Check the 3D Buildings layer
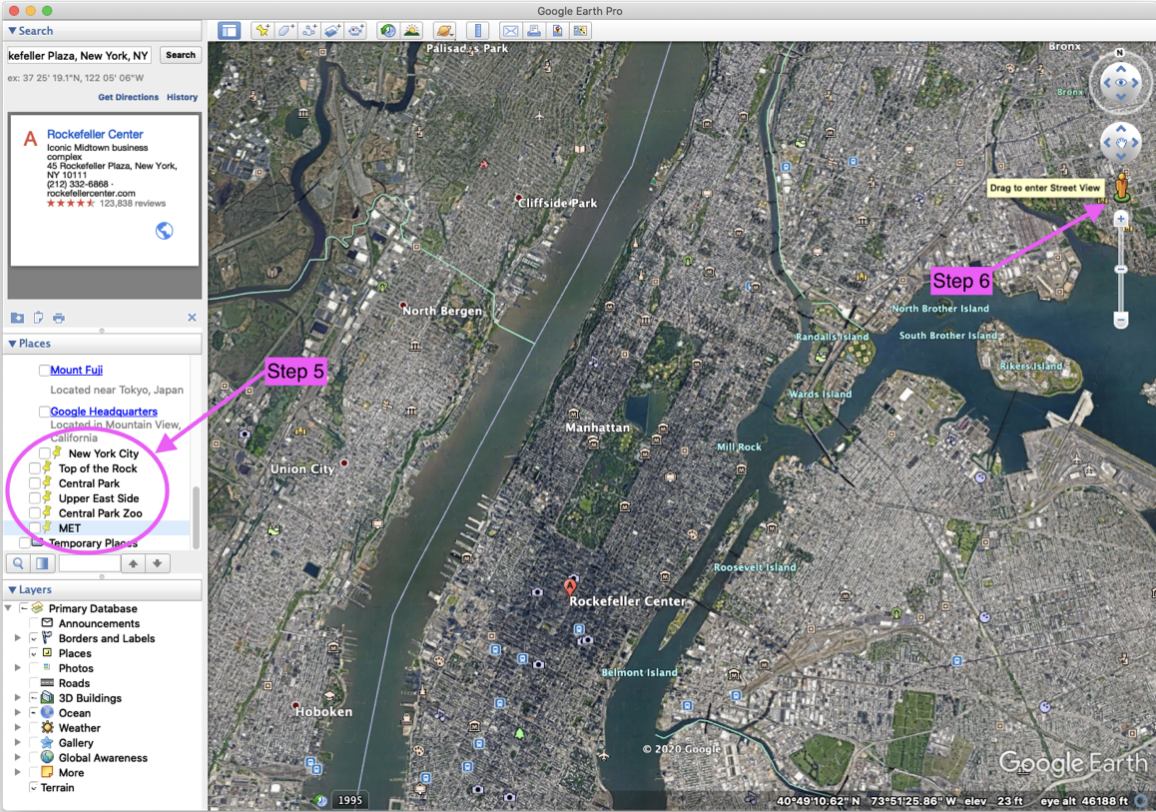Viewport: 1156px width, 812px height. 32,698
